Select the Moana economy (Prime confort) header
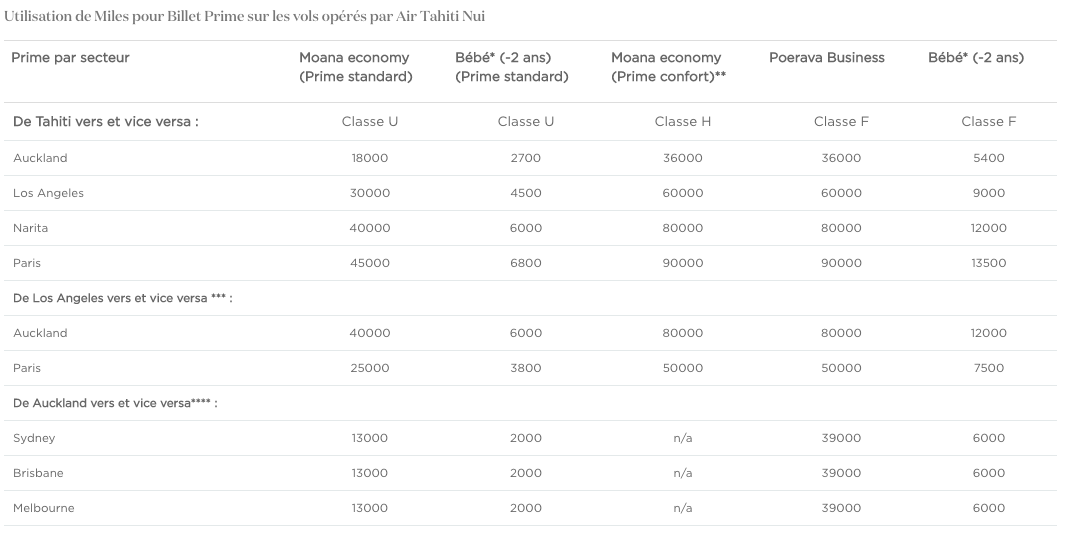1069x533 pixels. [668, 67]
